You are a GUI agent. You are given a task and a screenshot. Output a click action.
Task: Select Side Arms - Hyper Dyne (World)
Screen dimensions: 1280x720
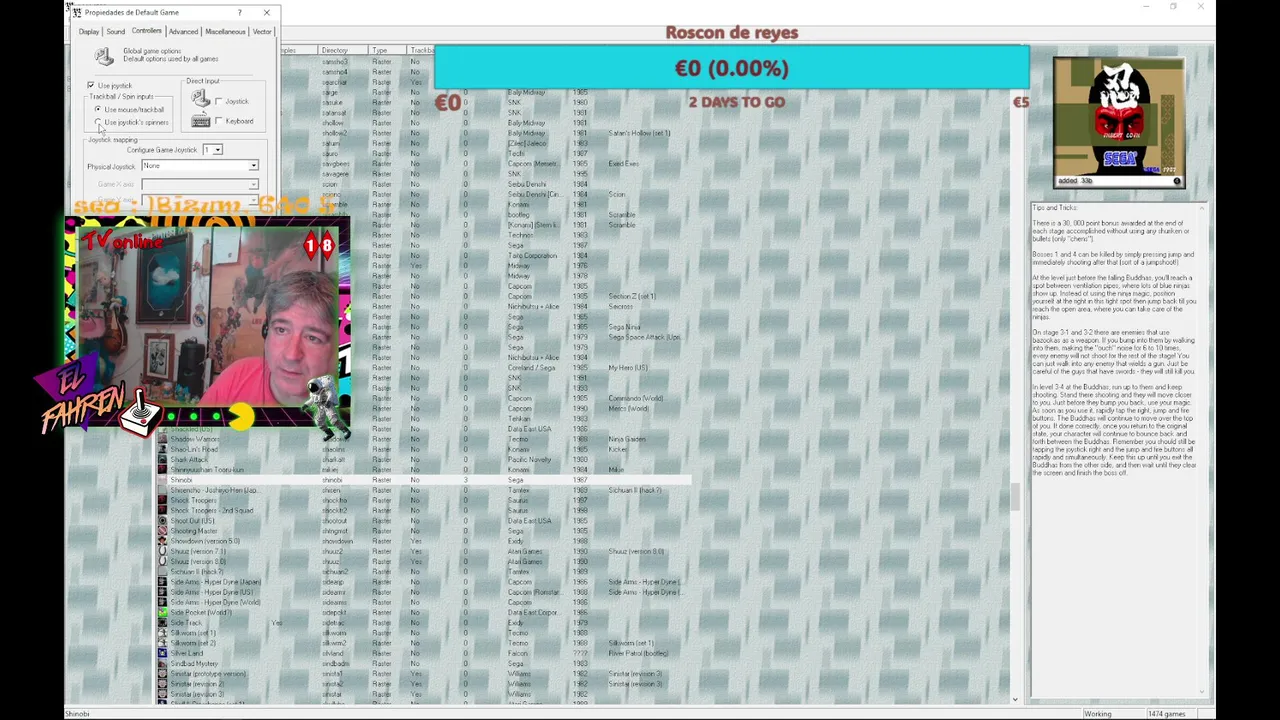click(x=215, y=602)
